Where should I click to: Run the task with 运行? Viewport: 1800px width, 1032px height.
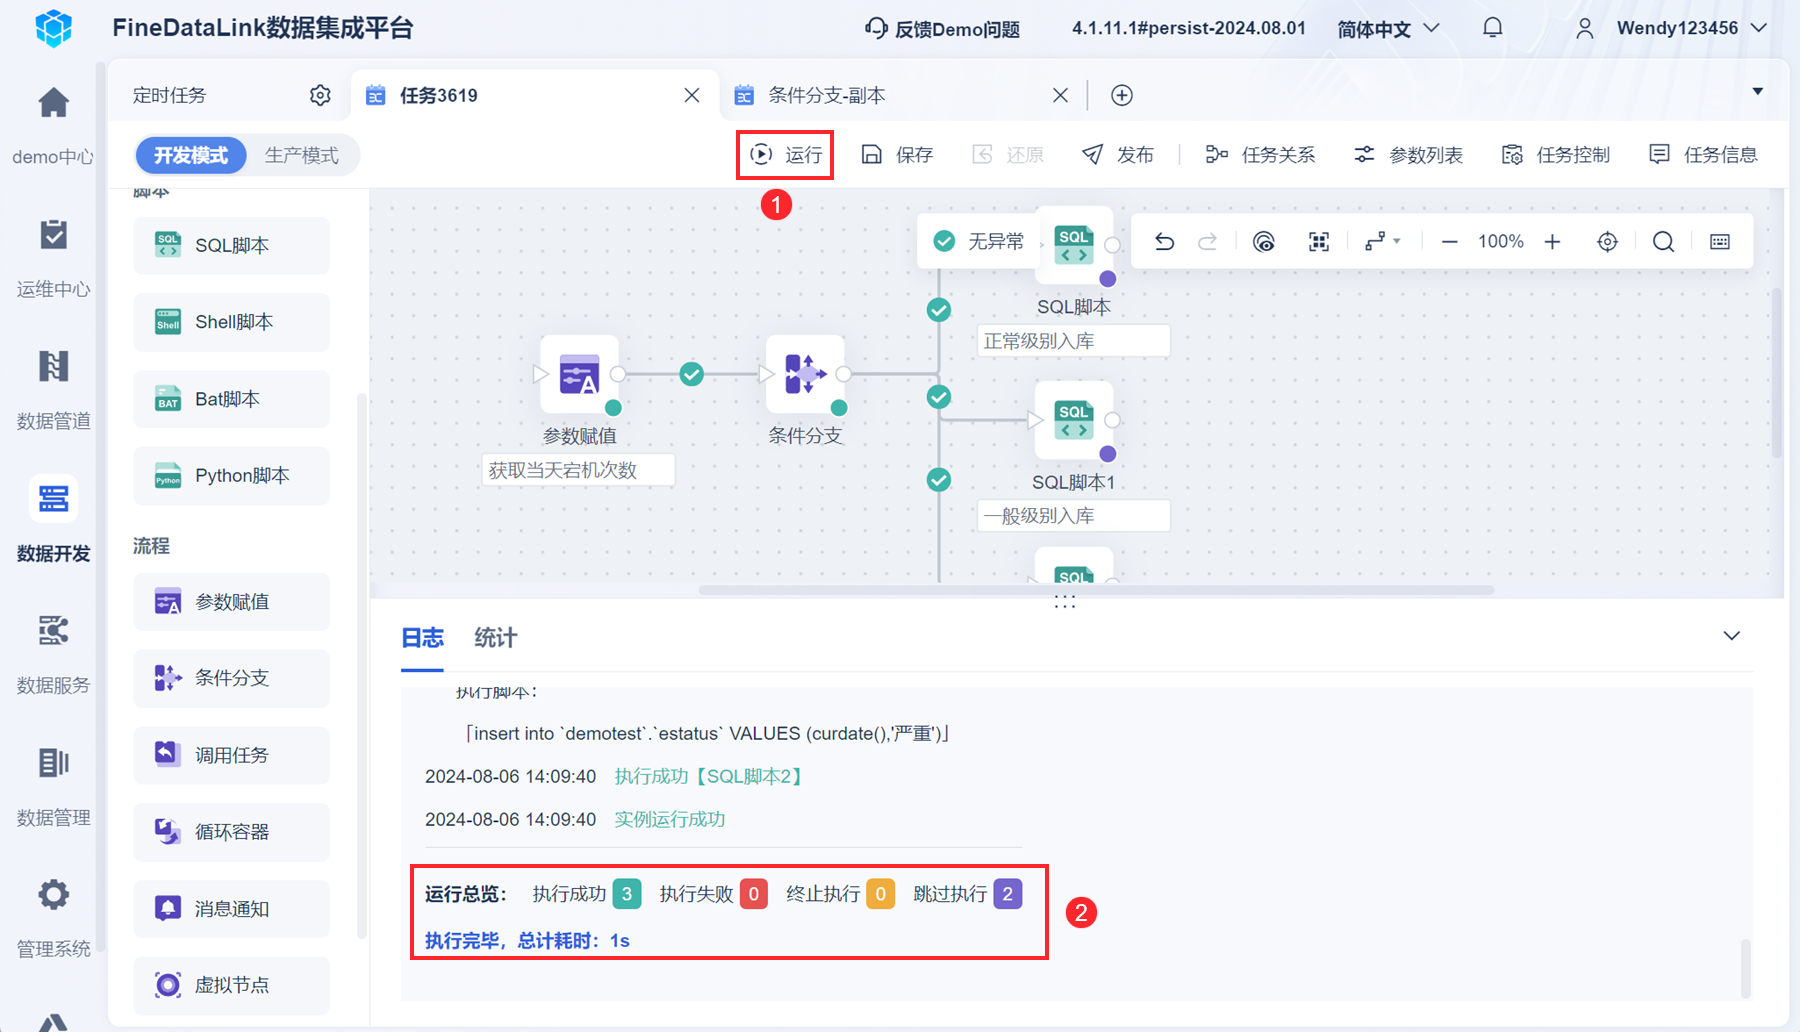[786, 155]
